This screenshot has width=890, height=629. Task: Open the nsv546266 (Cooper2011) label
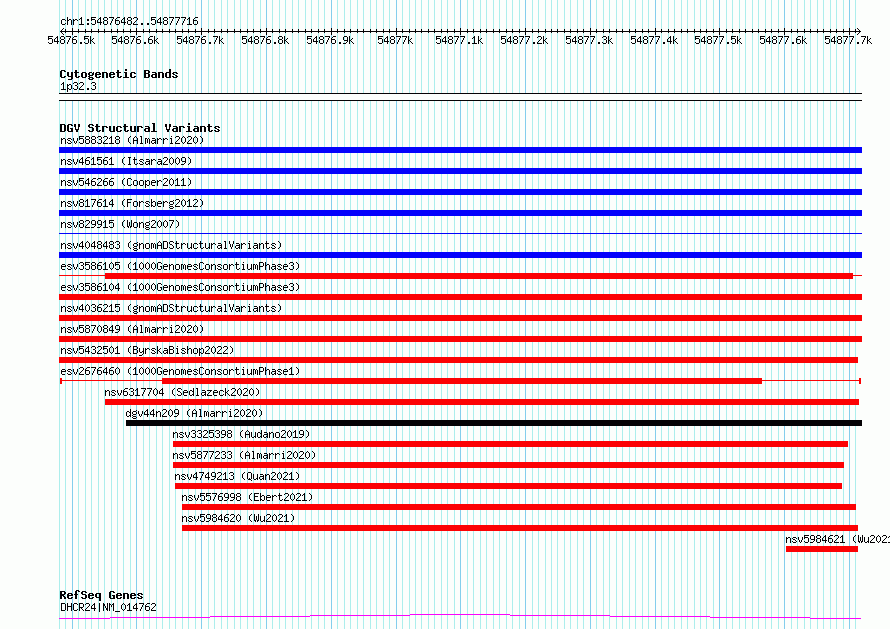pos(126,182)
